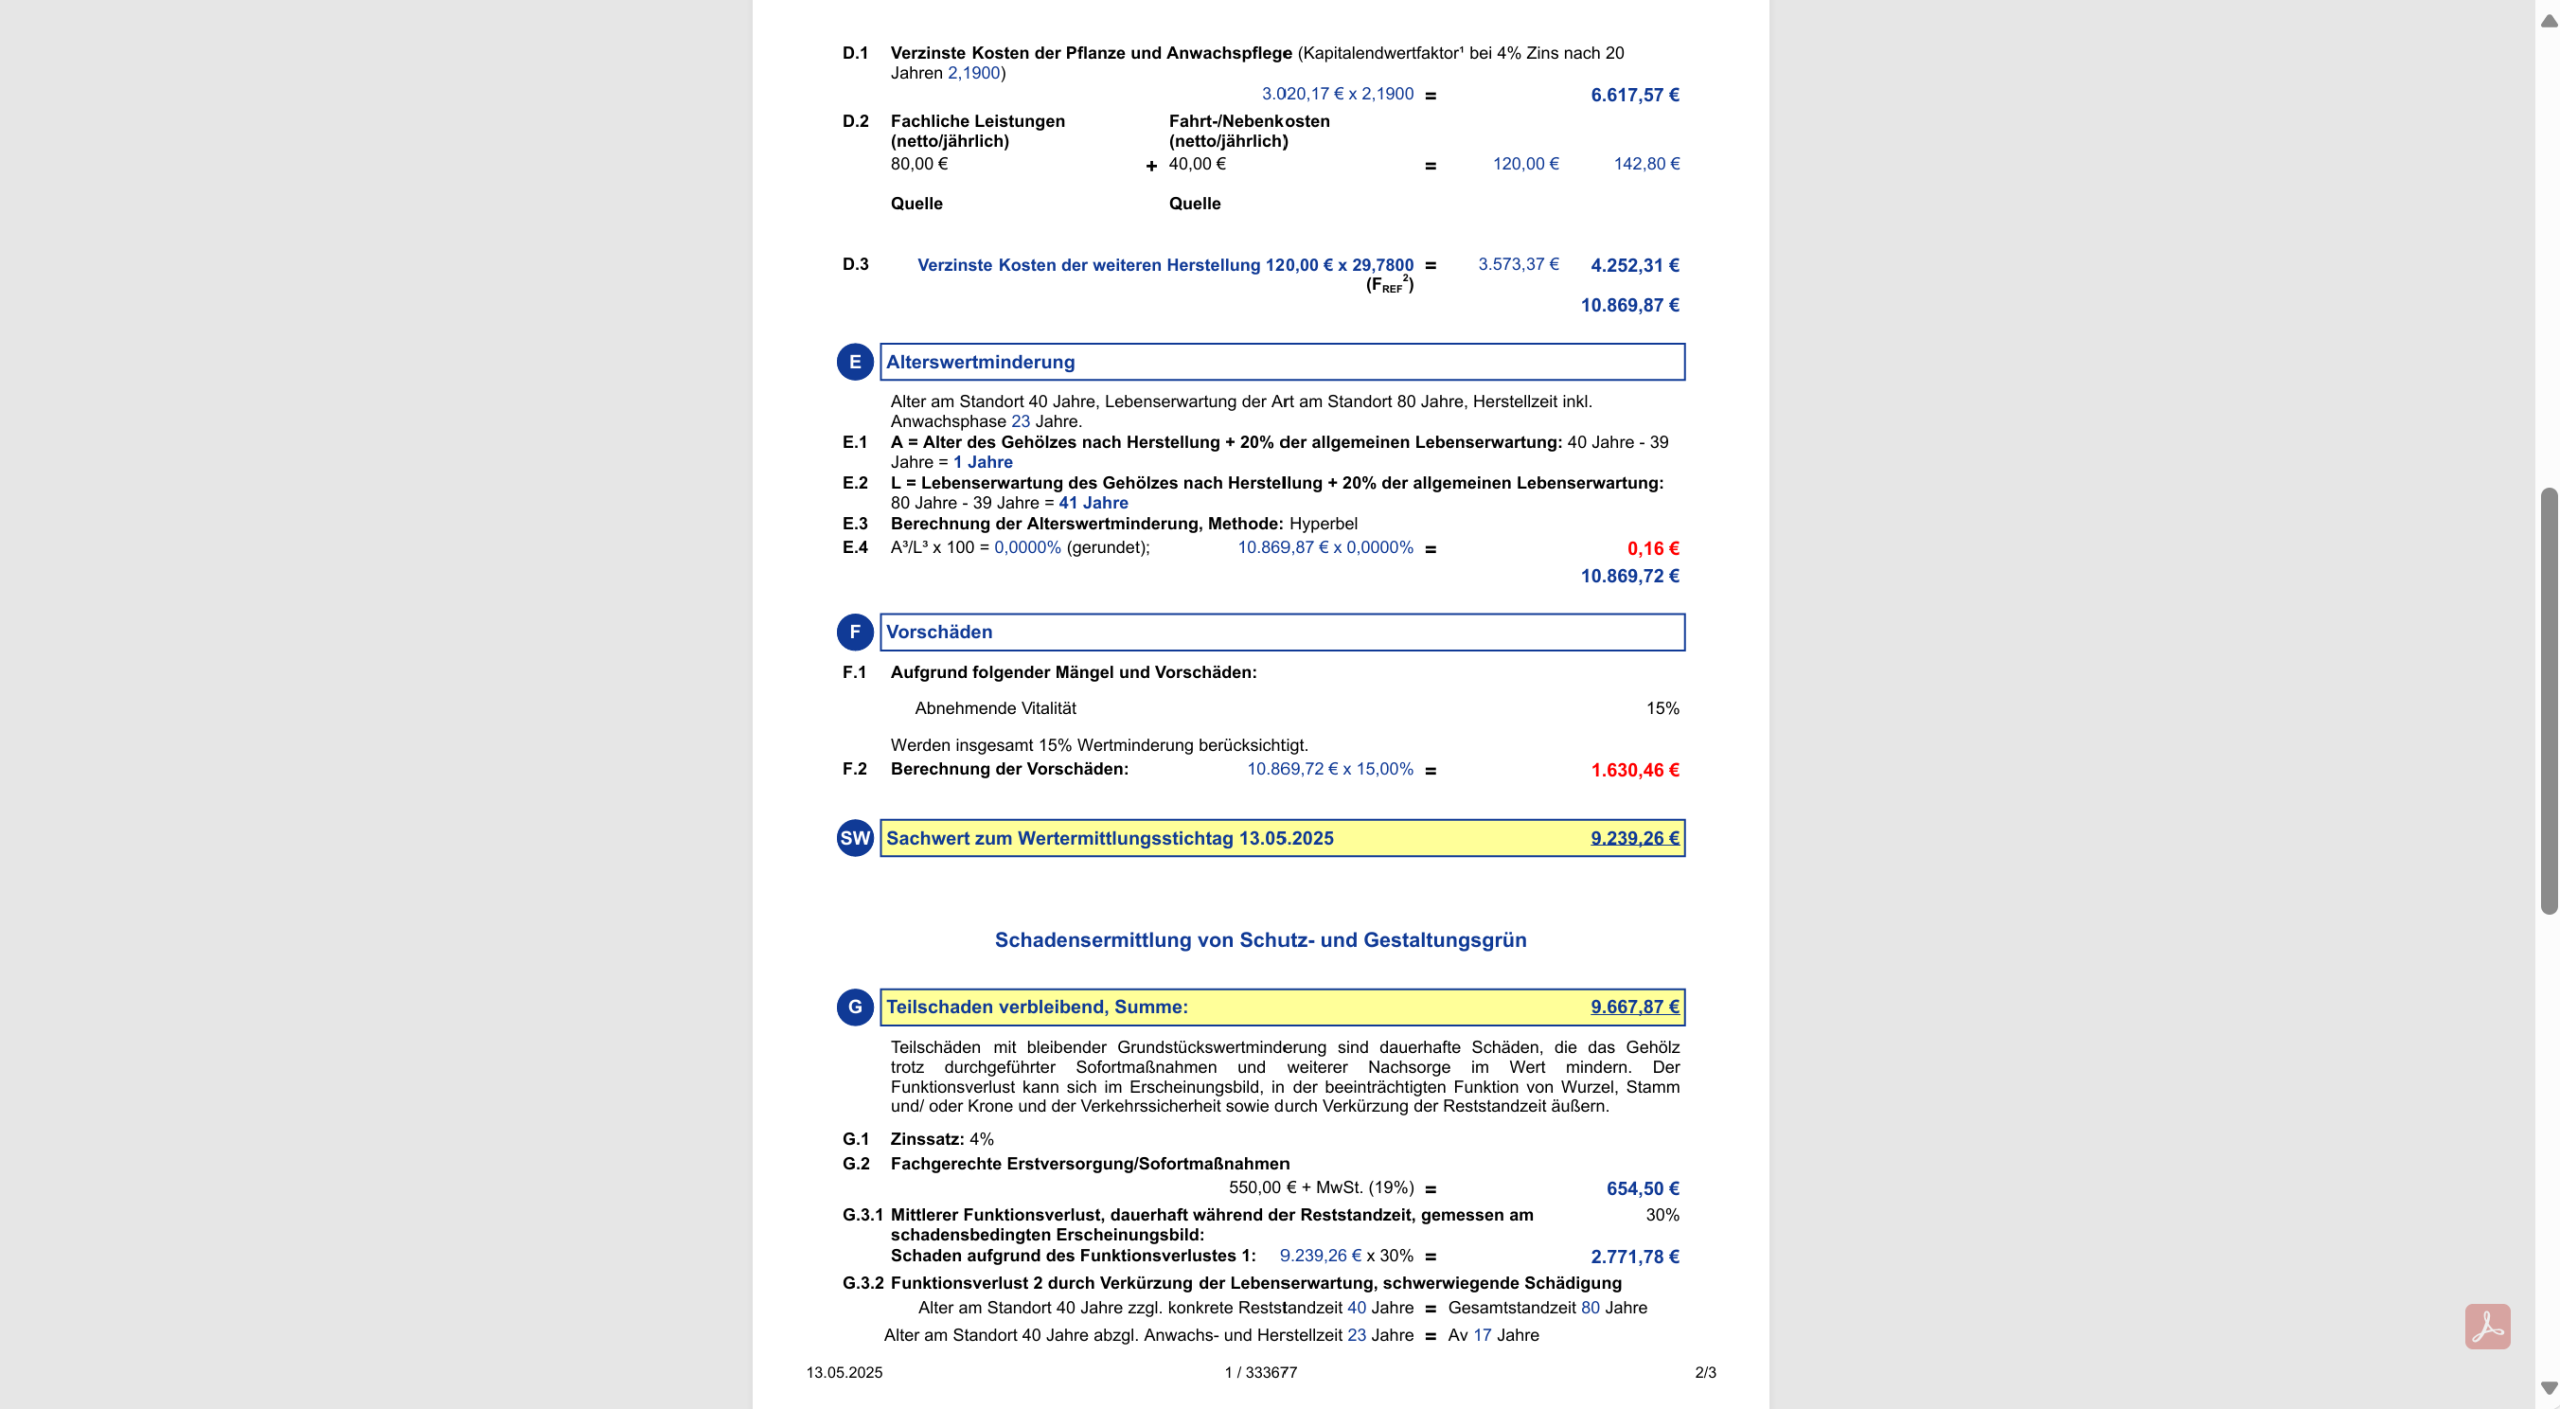Click the scrollbar down arrow
2560x1409 pixels.
[x=2549, y=1388]
